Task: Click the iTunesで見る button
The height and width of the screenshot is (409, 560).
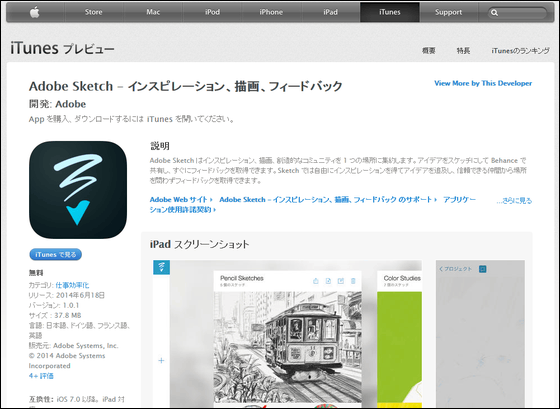Action: 56,254
